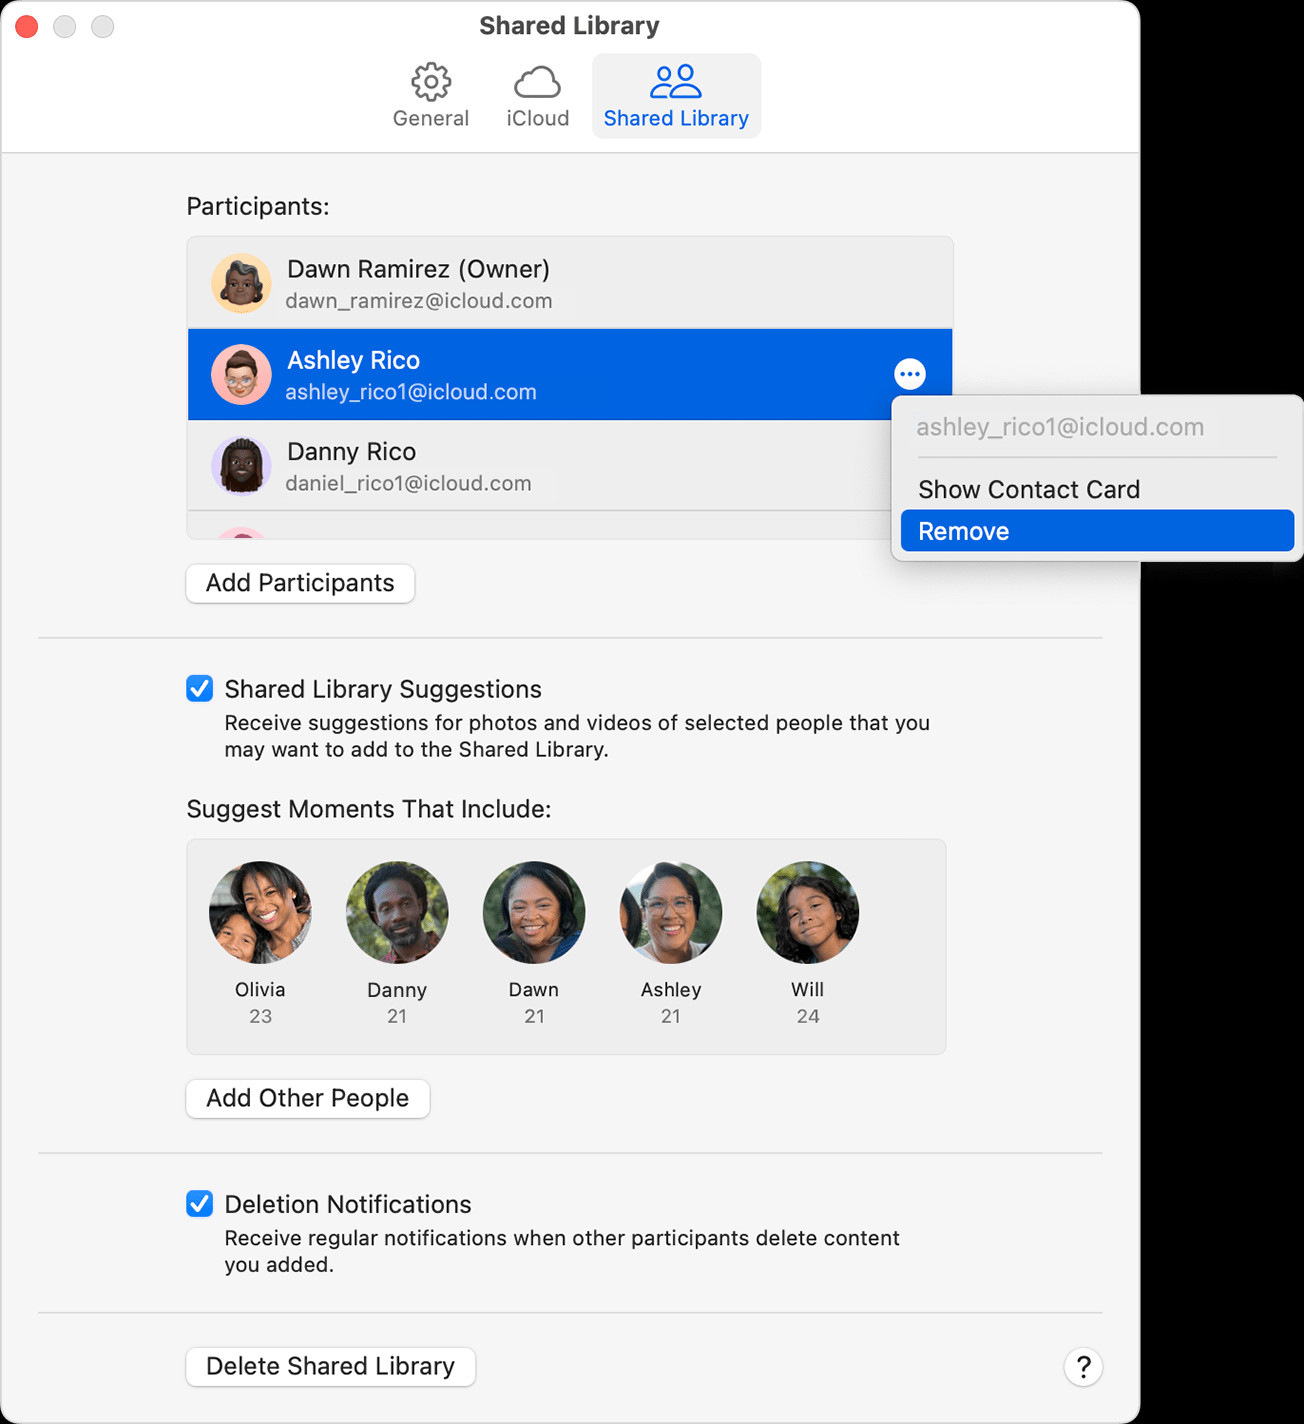Switch to the iCloud tab

pos(537,96)
